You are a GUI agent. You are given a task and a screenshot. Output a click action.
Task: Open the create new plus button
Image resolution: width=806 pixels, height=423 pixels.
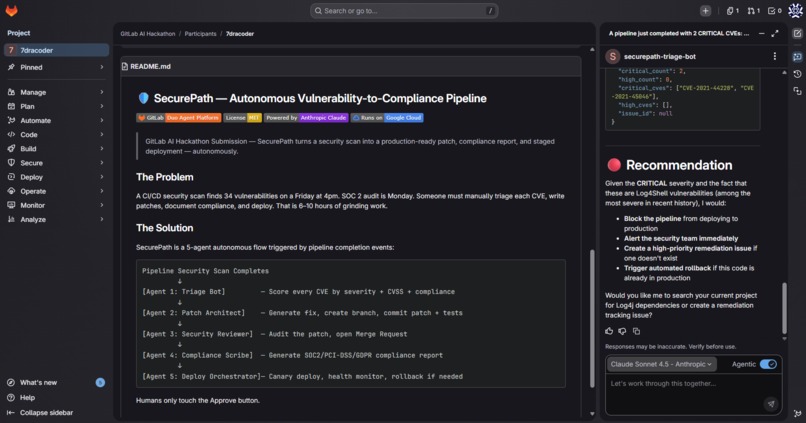coord(705,11)
